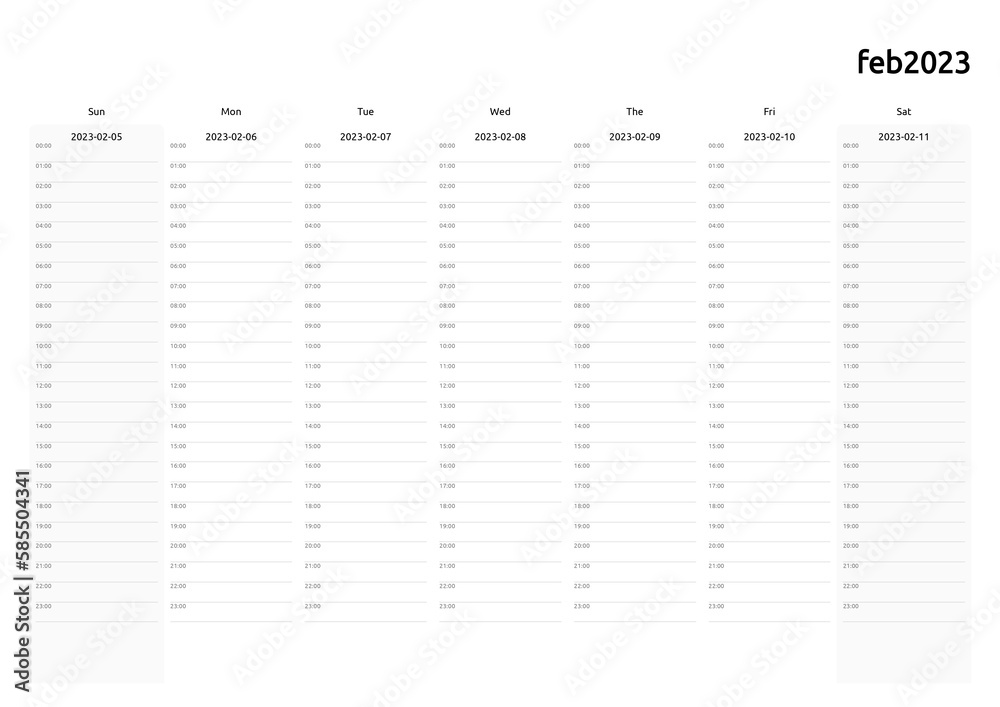This screenshot has width=1000, height=707.
Task: Click the Fri day heading
Action: [x=769, y=112]
